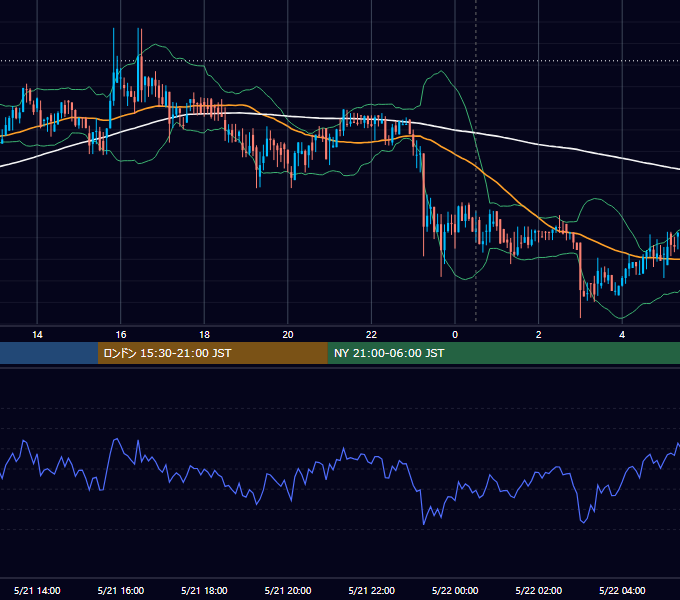Click the 5/21 16:00 date label
The height and width of the screenshot is (600, 680).
click(121, 590)
